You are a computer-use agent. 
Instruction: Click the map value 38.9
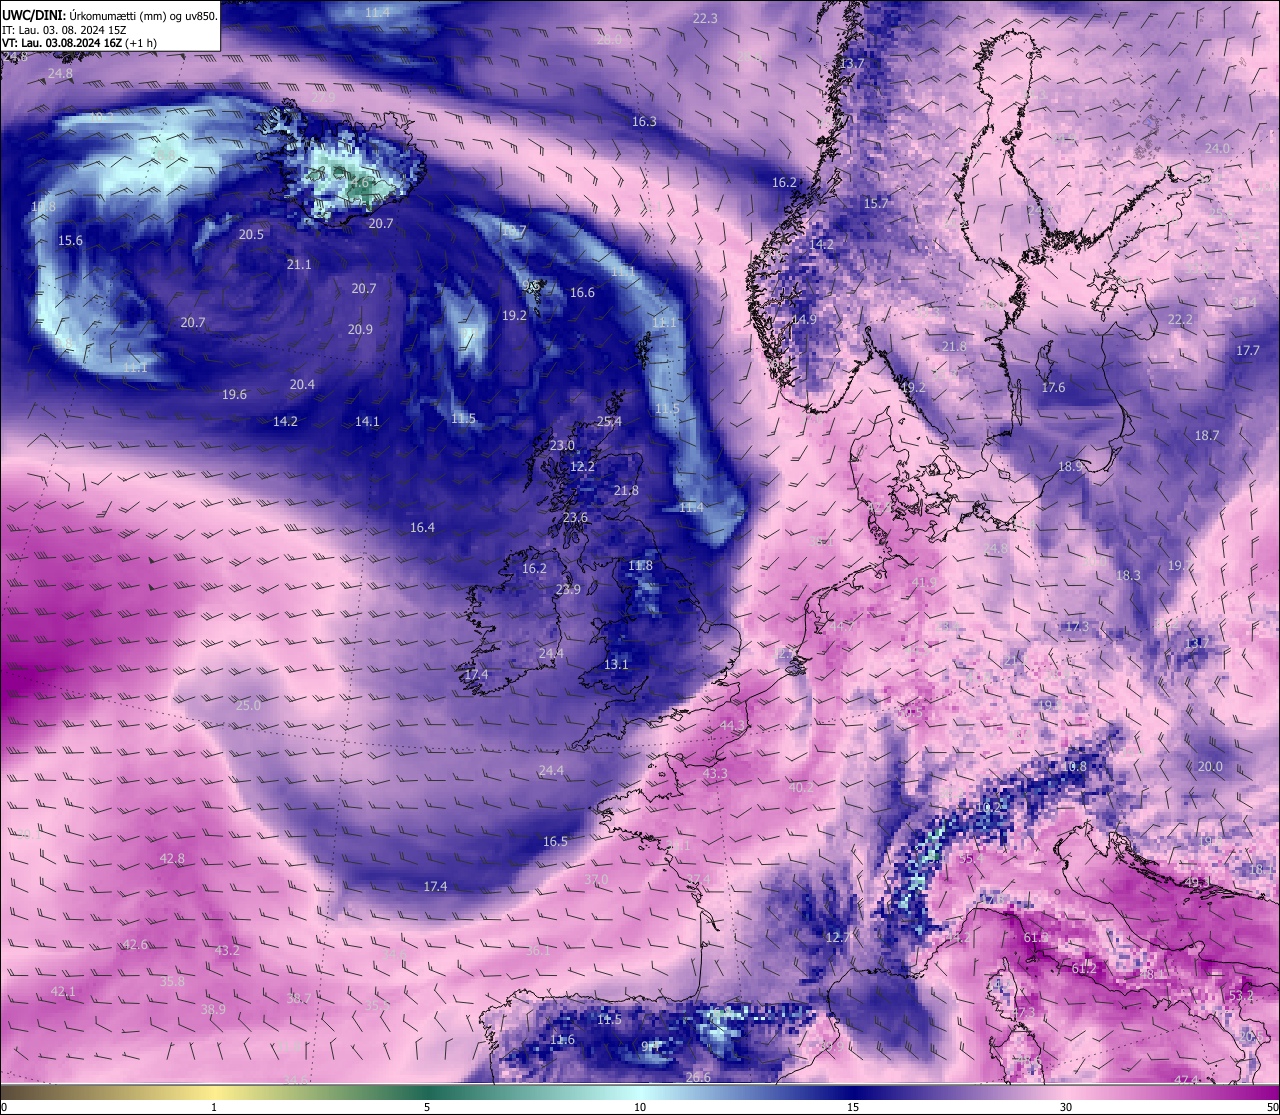tap(213, 1011)
